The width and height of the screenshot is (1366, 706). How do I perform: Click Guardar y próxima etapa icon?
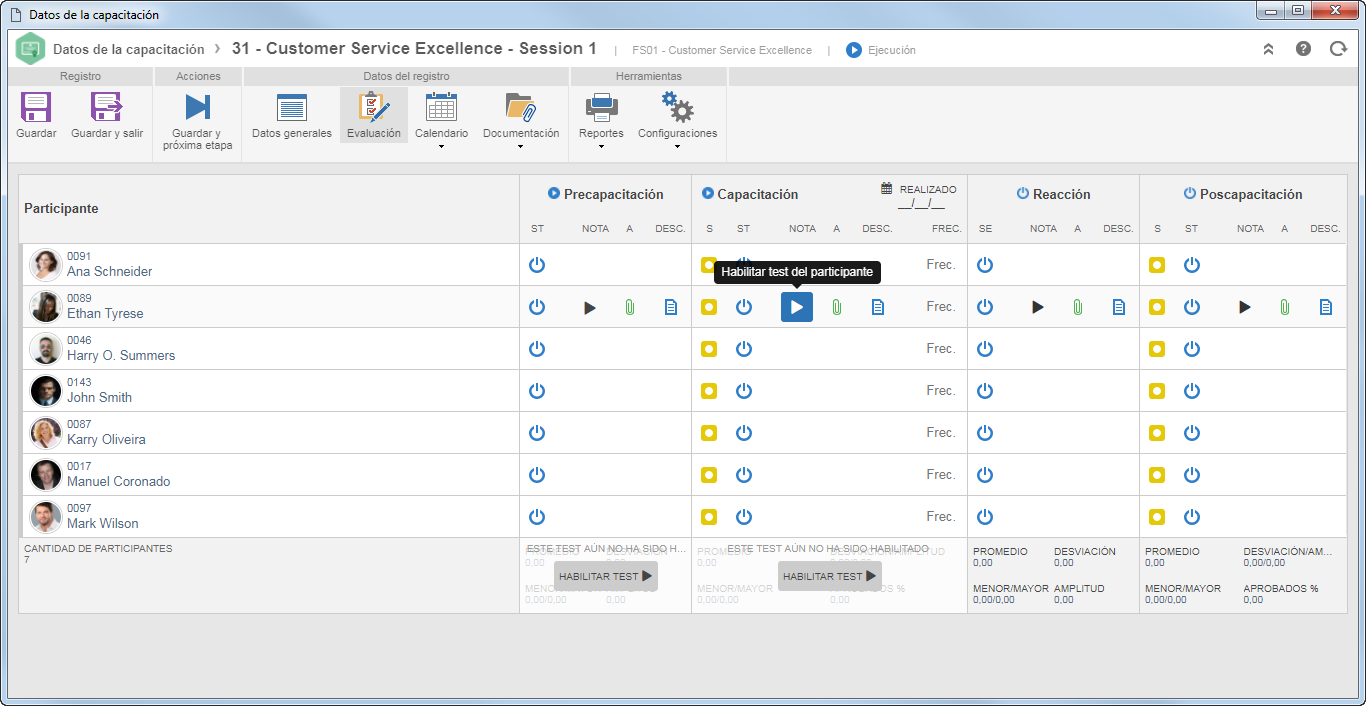197,107
